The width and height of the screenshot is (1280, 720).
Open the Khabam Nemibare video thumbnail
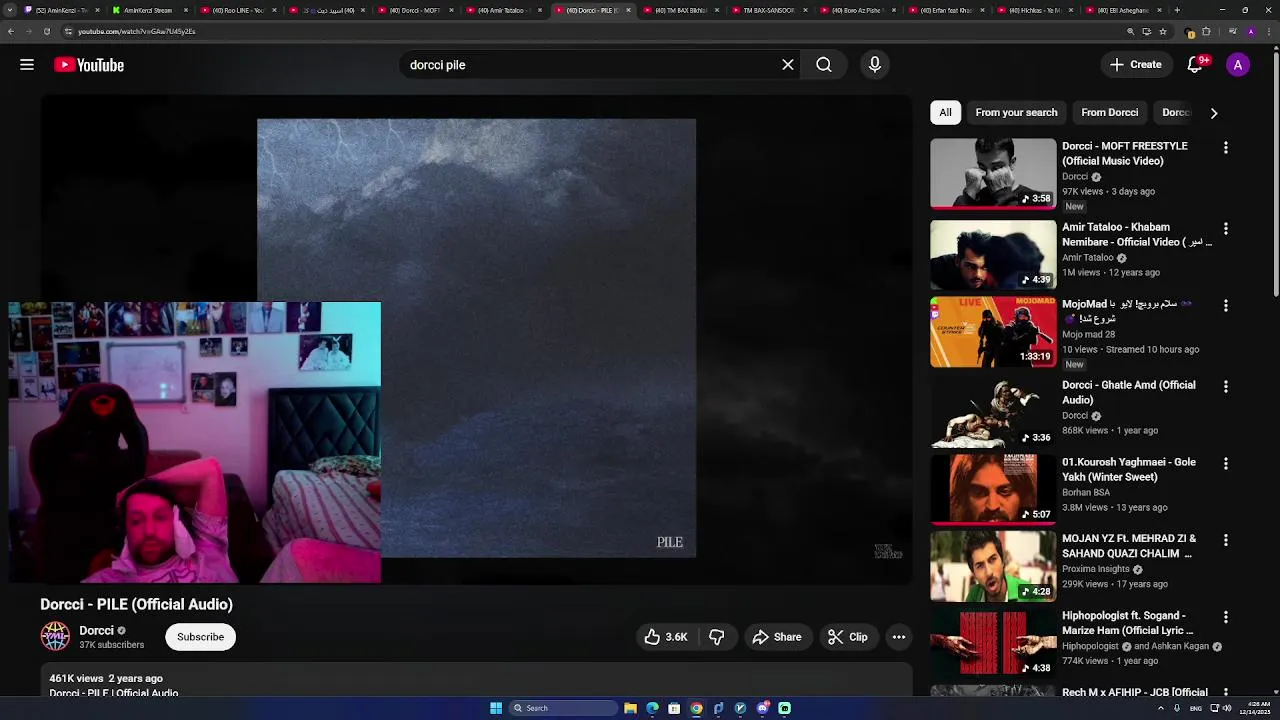tap(993, 255)
